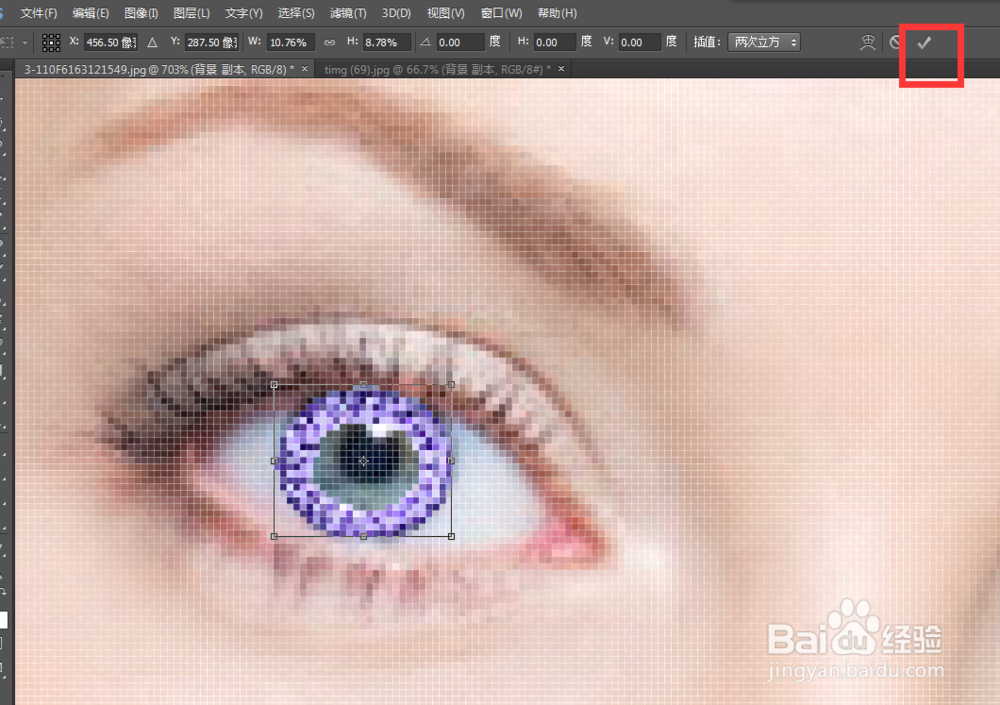Cancel the transform with the circle-slash icon
This screenshot has width=1000, height=705.
(895, 43)
